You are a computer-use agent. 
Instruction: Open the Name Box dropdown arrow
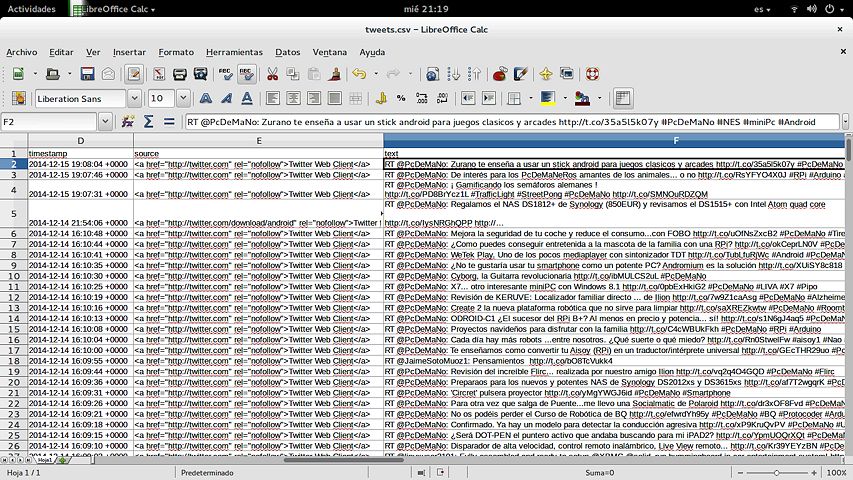coord(105,122)
